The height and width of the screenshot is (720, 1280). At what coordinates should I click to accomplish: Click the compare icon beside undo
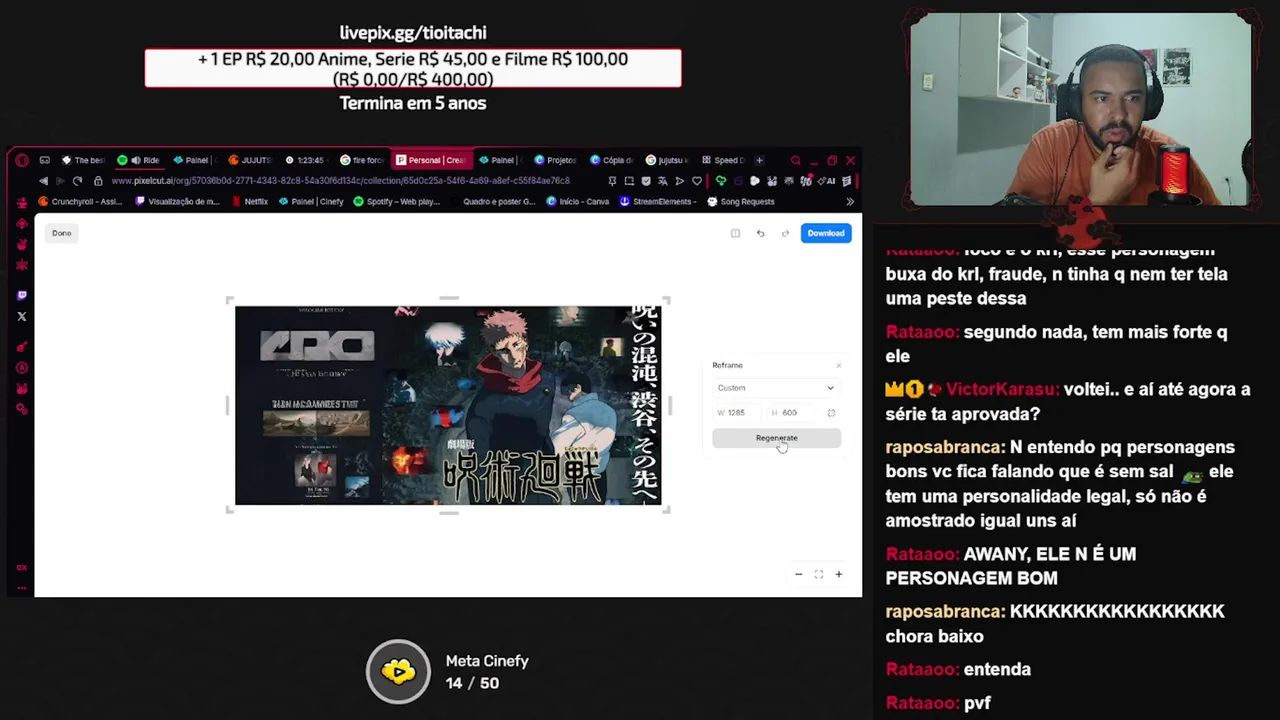[735, 233]
